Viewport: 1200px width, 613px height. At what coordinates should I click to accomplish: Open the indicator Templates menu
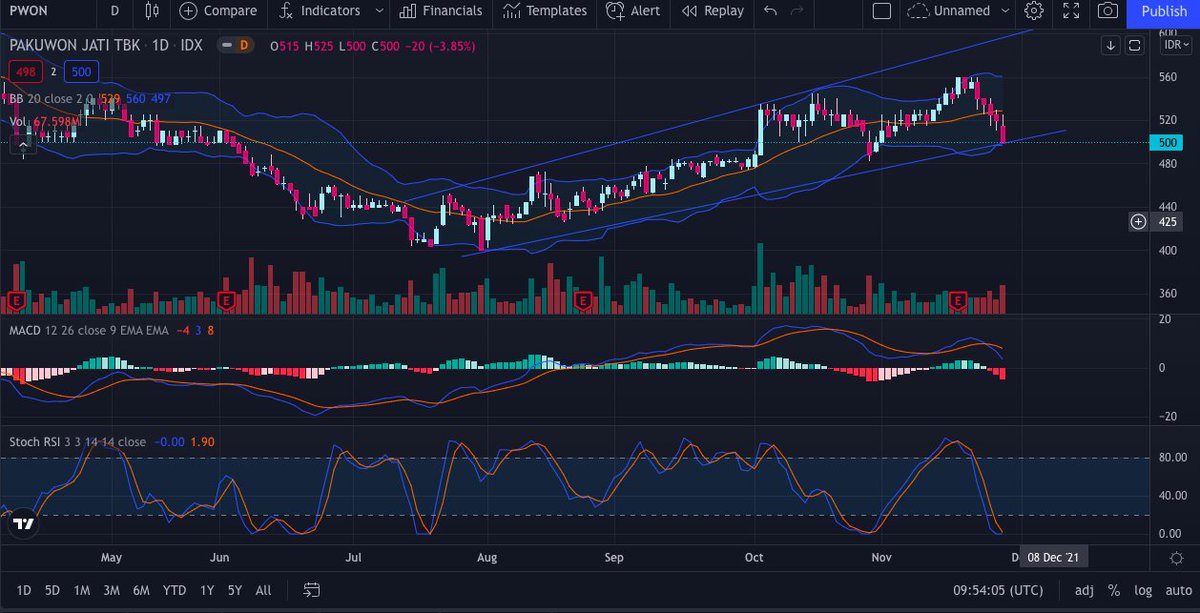point(545,11)
